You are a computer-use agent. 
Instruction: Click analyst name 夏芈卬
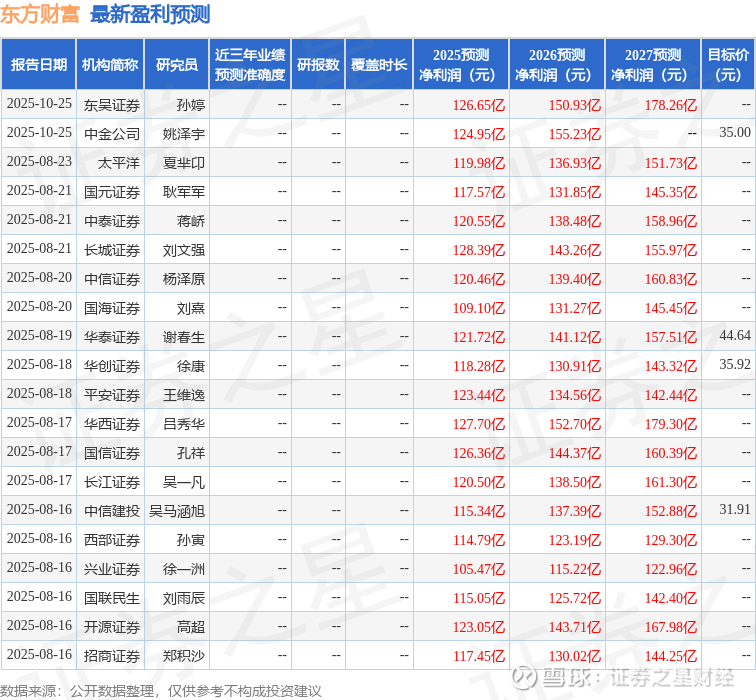(x=184, y=163)
